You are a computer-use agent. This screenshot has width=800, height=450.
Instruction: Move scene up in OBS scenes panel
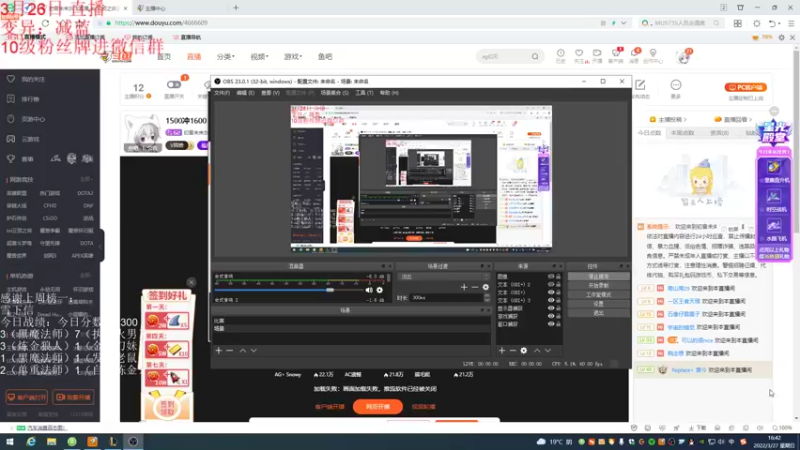[243, 351]
